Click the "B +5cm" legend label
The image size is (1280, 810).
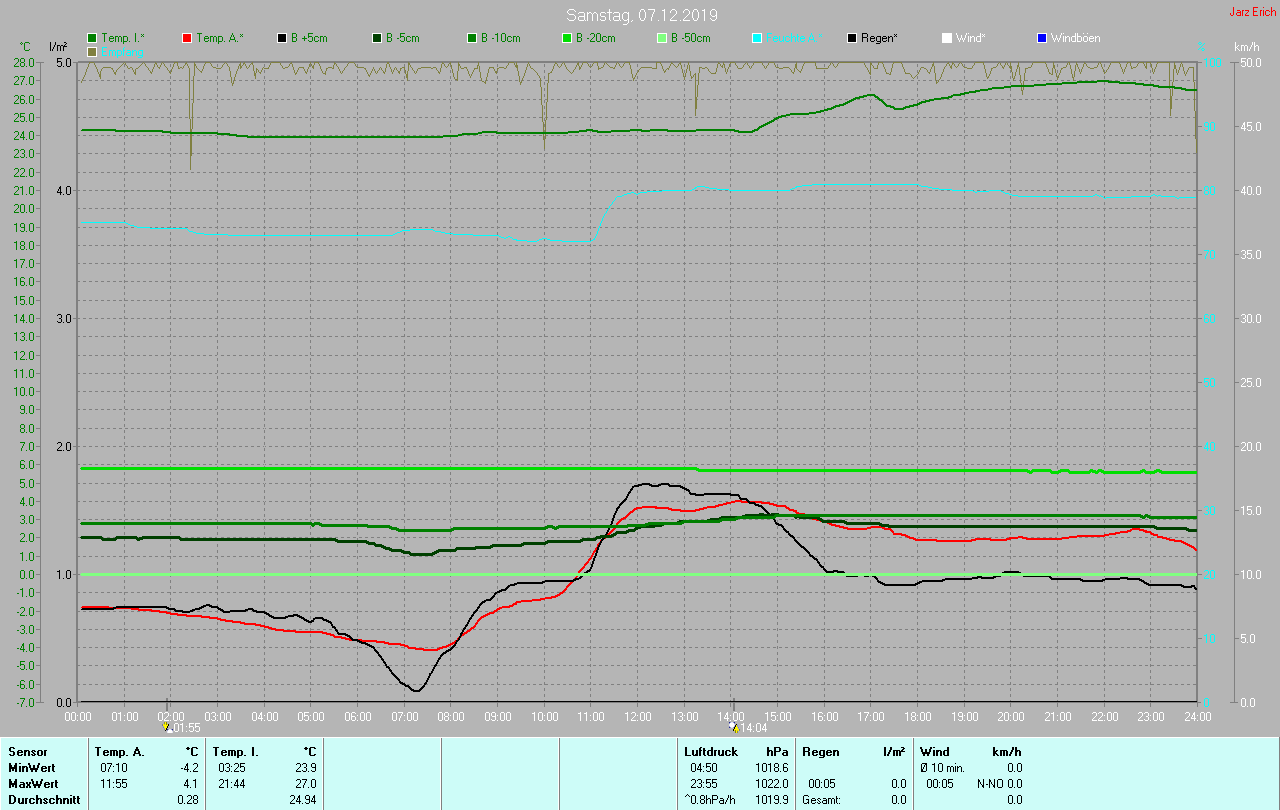311,38
